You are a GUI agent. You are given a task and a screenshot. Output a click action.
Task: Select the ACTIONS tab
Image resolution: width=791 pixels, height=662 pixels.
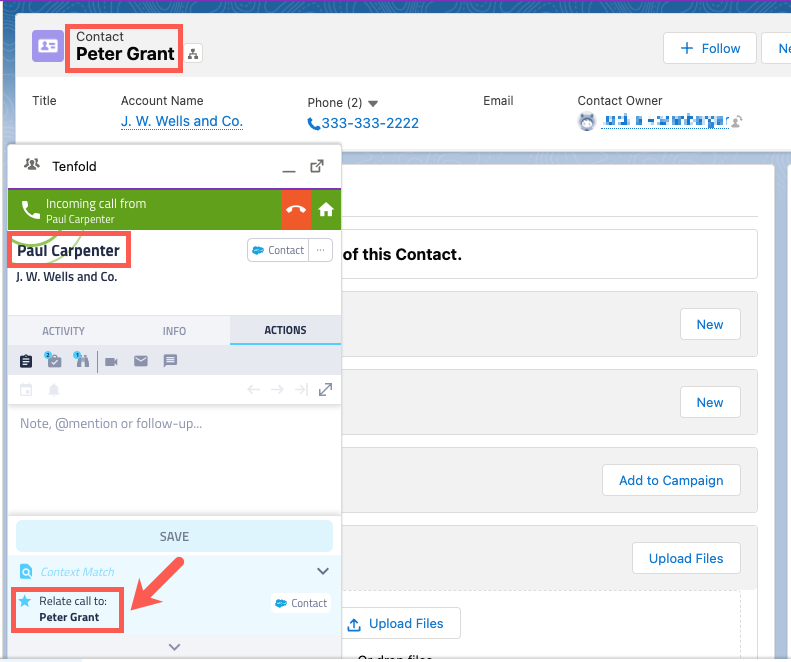point(285,330)
